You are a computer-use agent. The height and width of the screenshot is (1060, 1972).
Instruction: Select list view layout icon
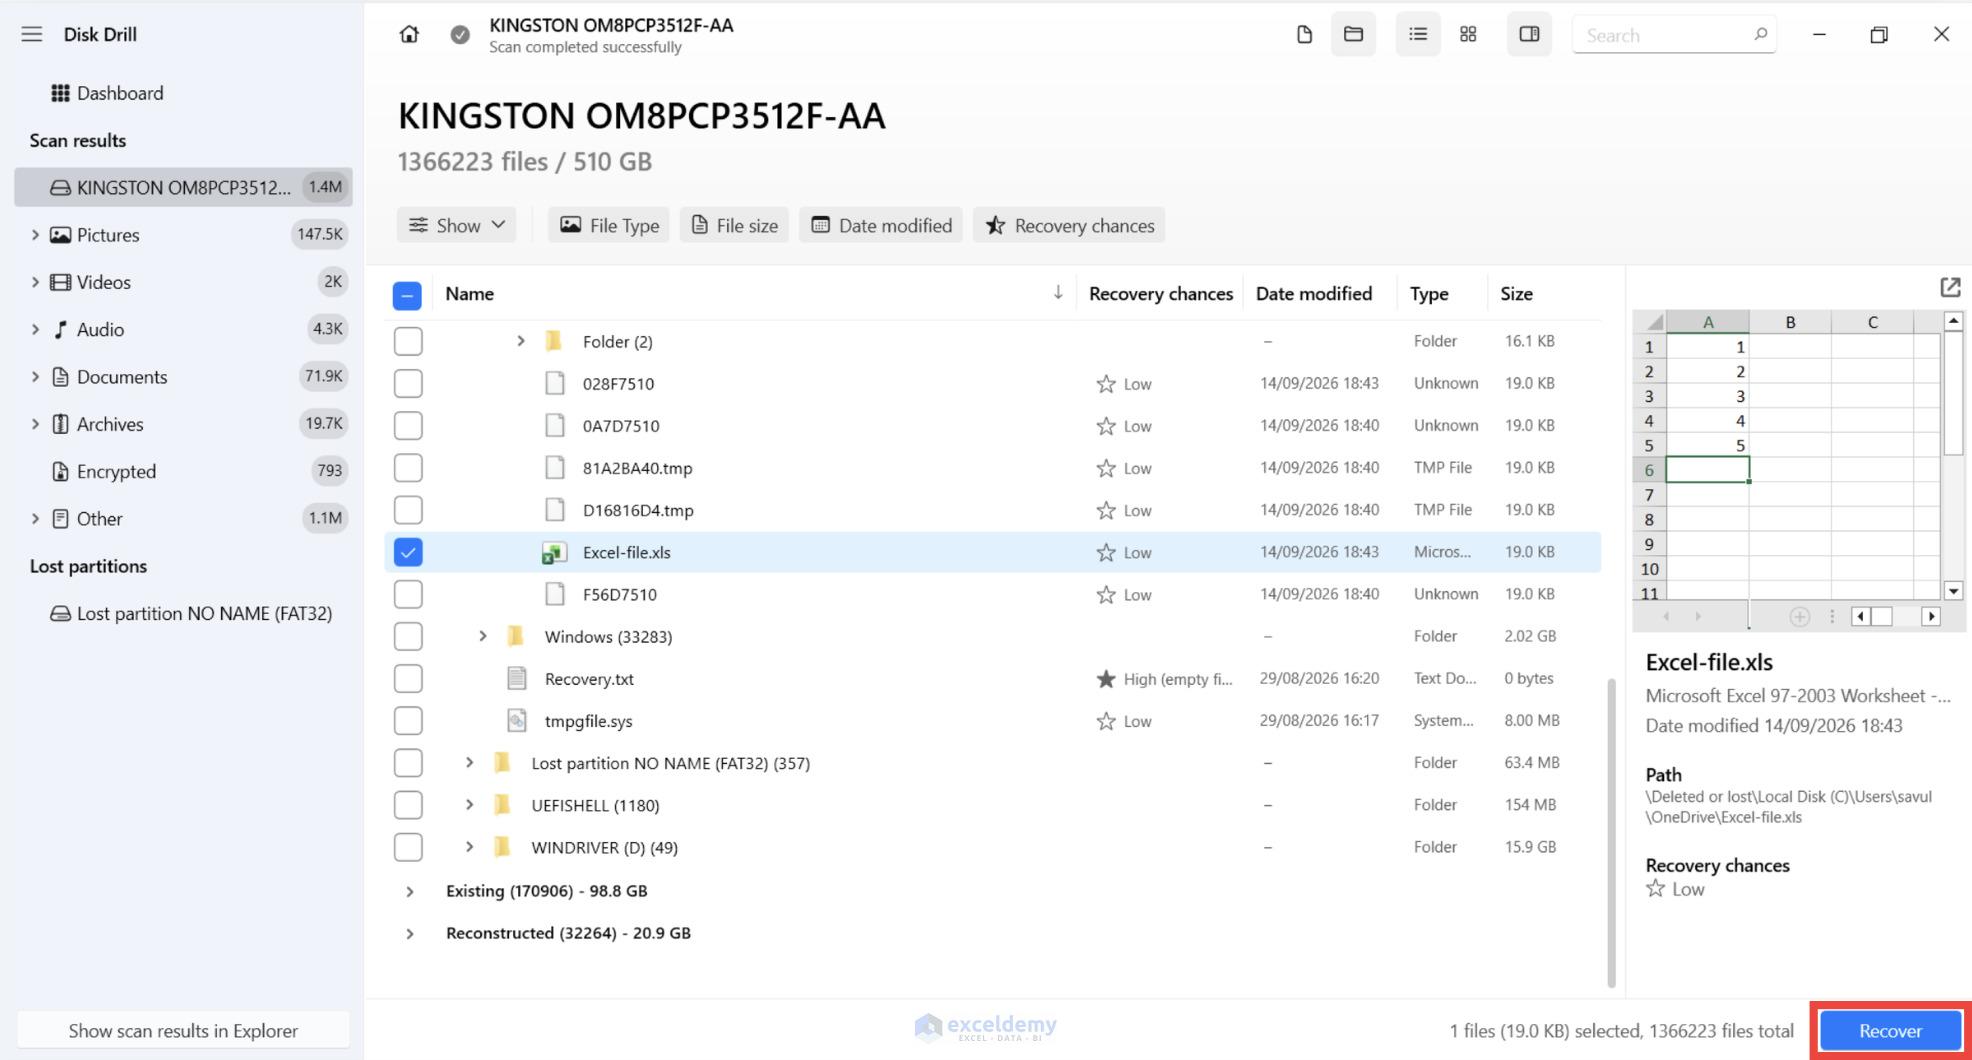[1418, 34]
